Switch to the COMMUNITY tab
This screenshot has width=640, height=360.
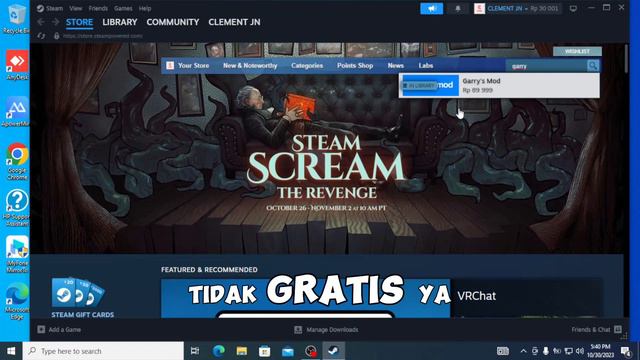173,22
